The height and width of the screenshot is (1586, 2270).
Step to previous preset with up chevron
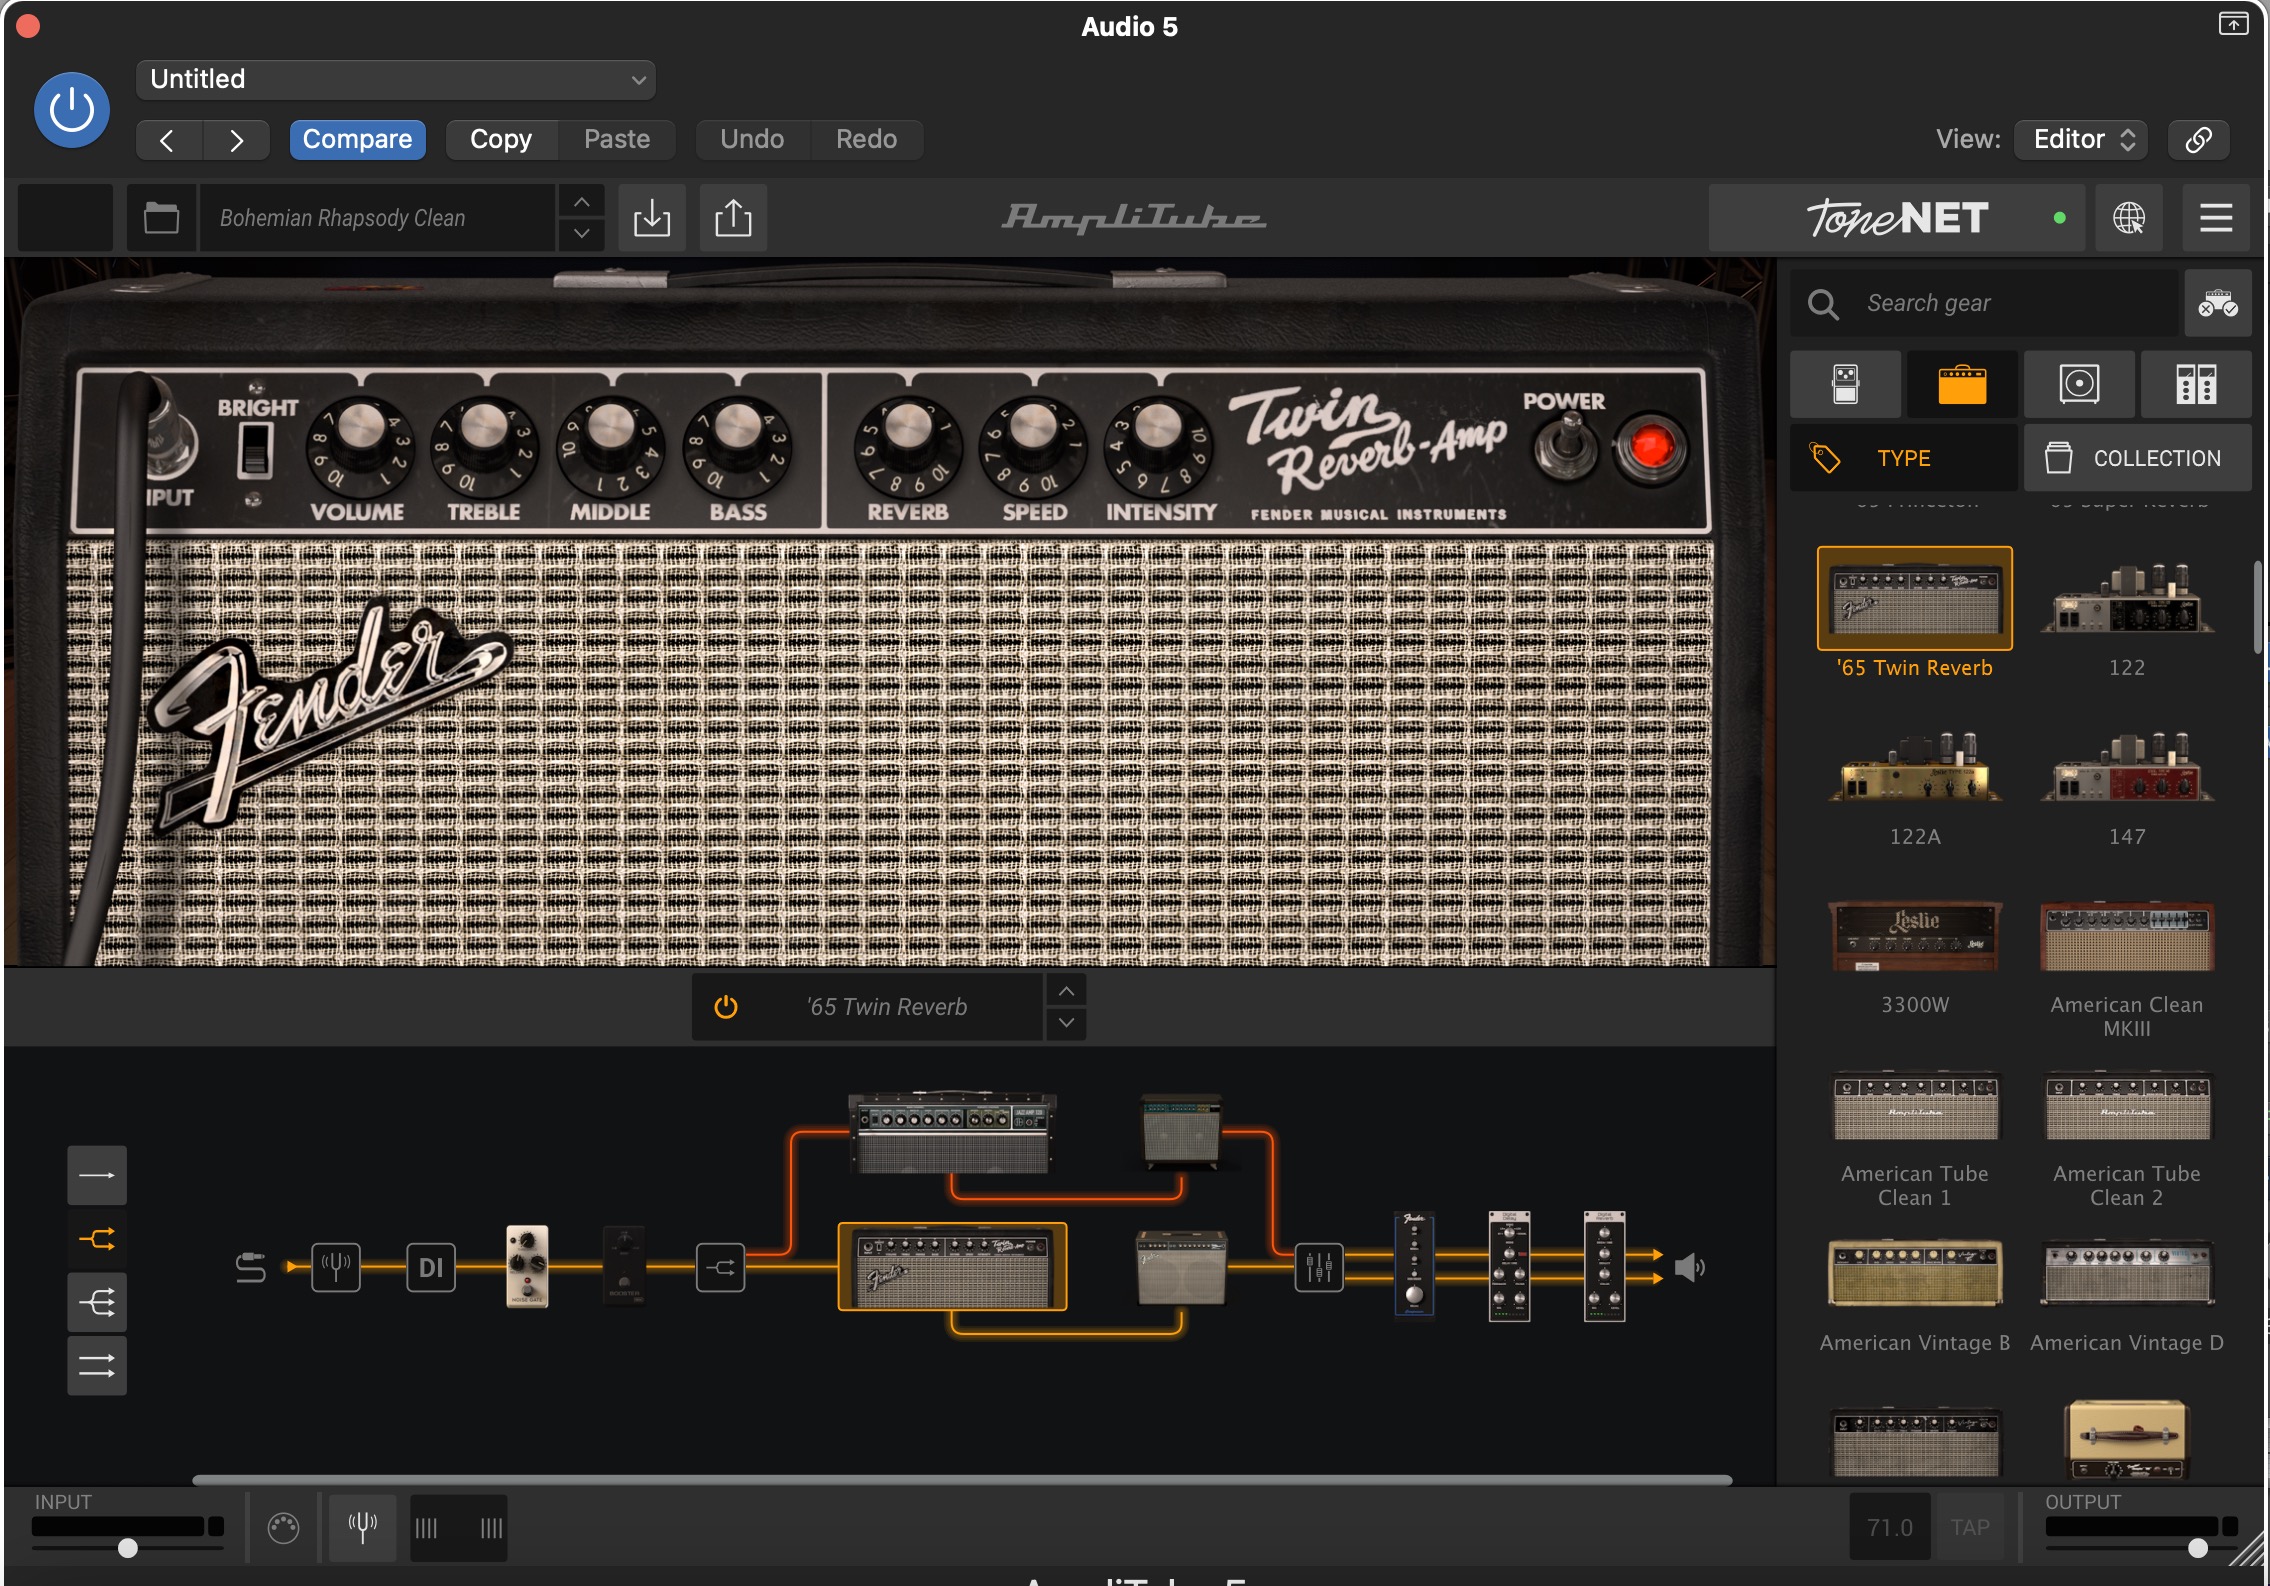(x=581, y=202)
